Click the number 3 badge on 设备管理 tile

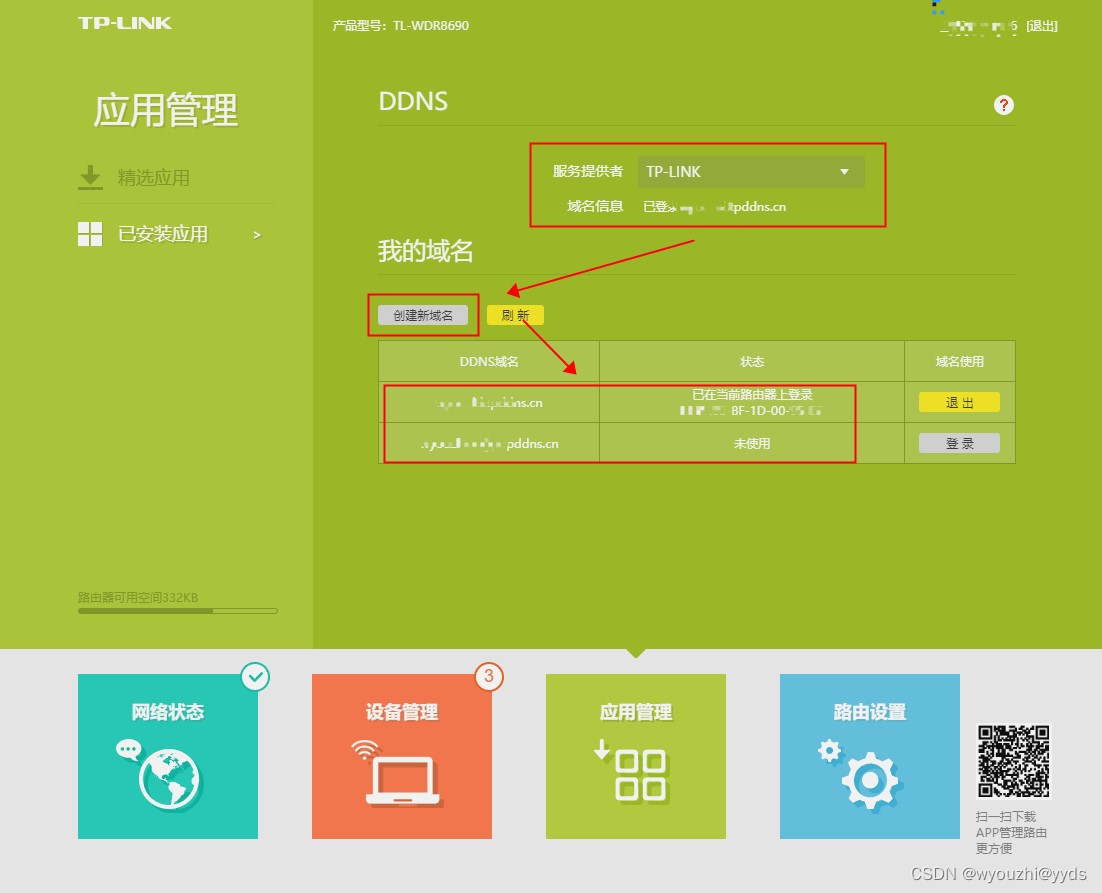click(489, 677)
